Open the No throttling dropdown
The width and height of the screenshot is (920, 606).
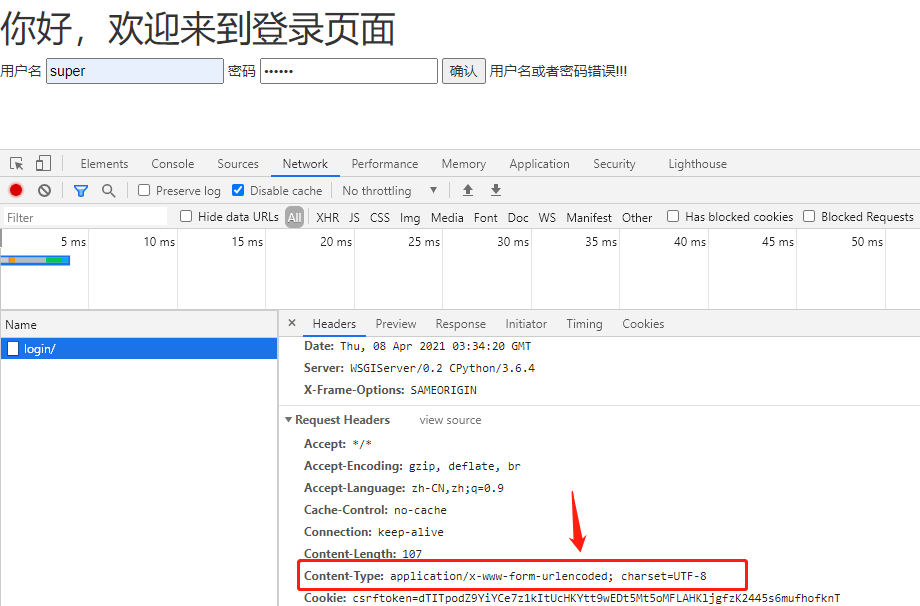pos(390,191)
